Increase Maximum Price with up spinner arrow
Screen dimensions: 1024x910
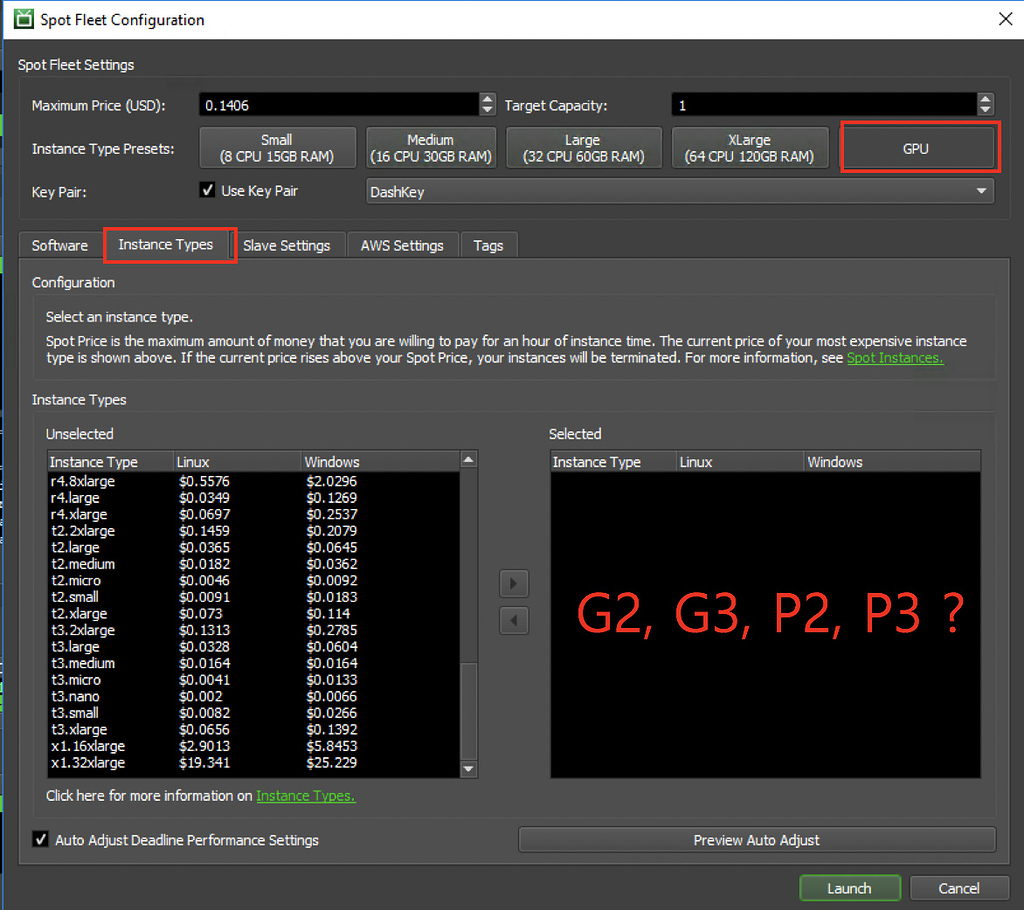[x=487, y=99]
